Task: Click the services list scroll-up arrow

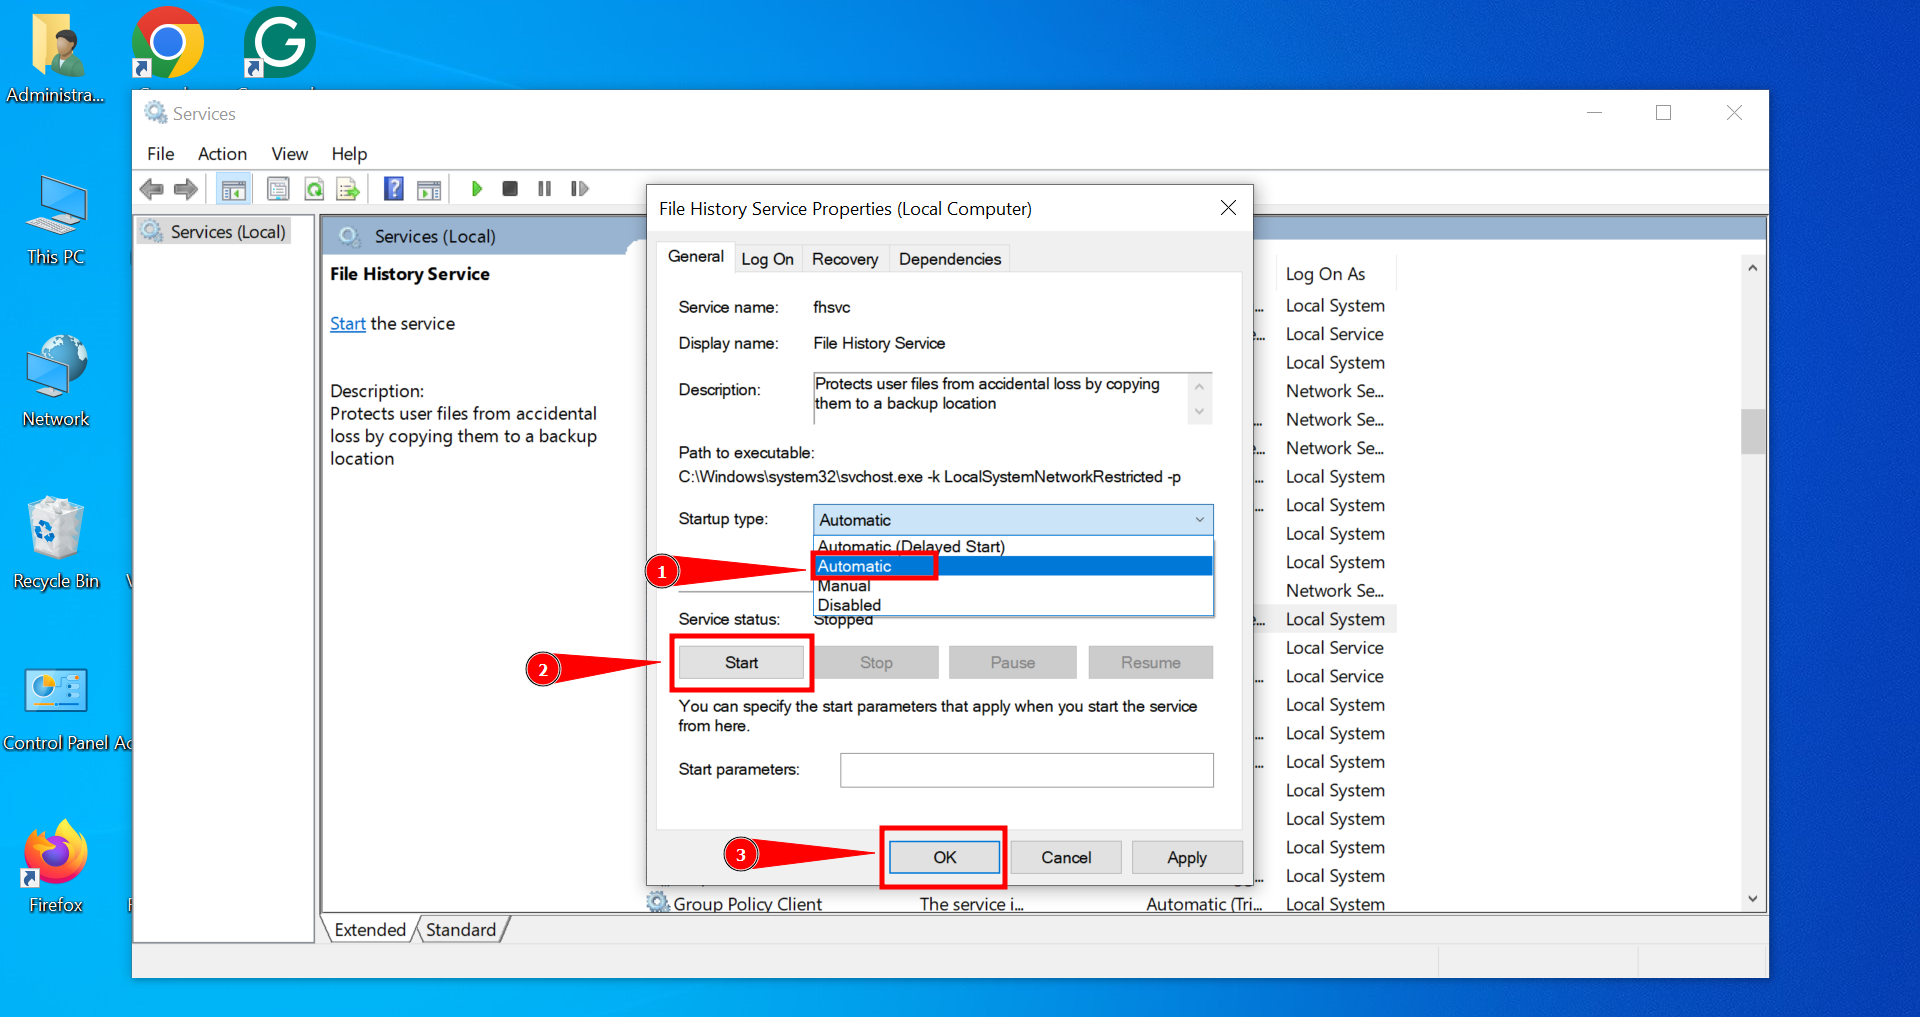Action: click(1752, 268)
